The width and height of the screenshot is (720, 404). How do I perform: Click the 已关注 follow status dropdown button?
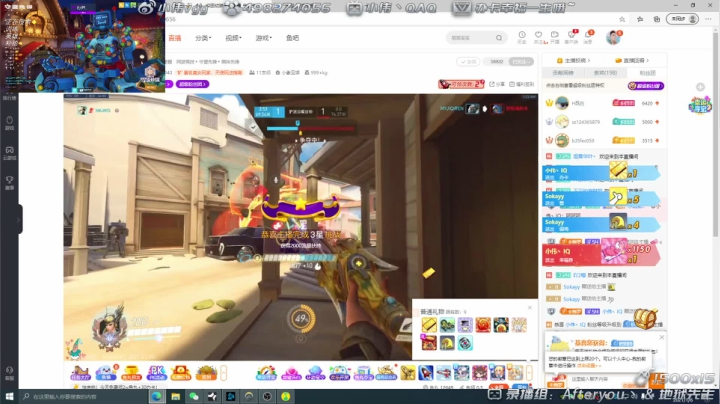[521, 62]
